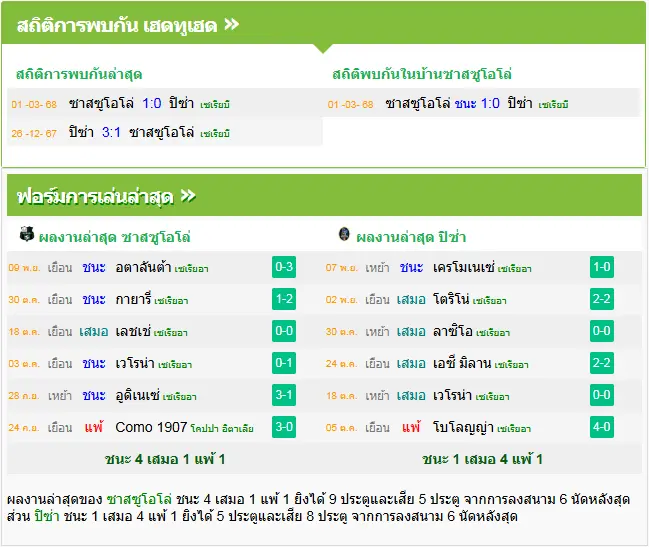This screenshot has height=547, width=649.
Task: Click green ซาสซูโอโล่ link in summary paragraph
Action: [x=139, y=499]
